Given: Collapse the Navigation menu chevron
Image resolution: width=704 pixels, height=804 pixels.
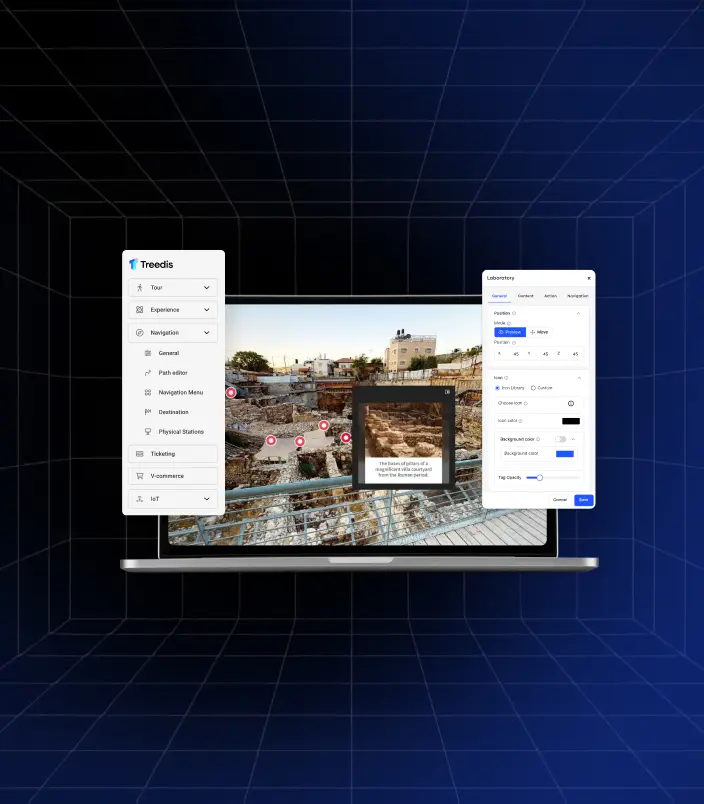Looking at the screenshot, I should pos(207,333).
